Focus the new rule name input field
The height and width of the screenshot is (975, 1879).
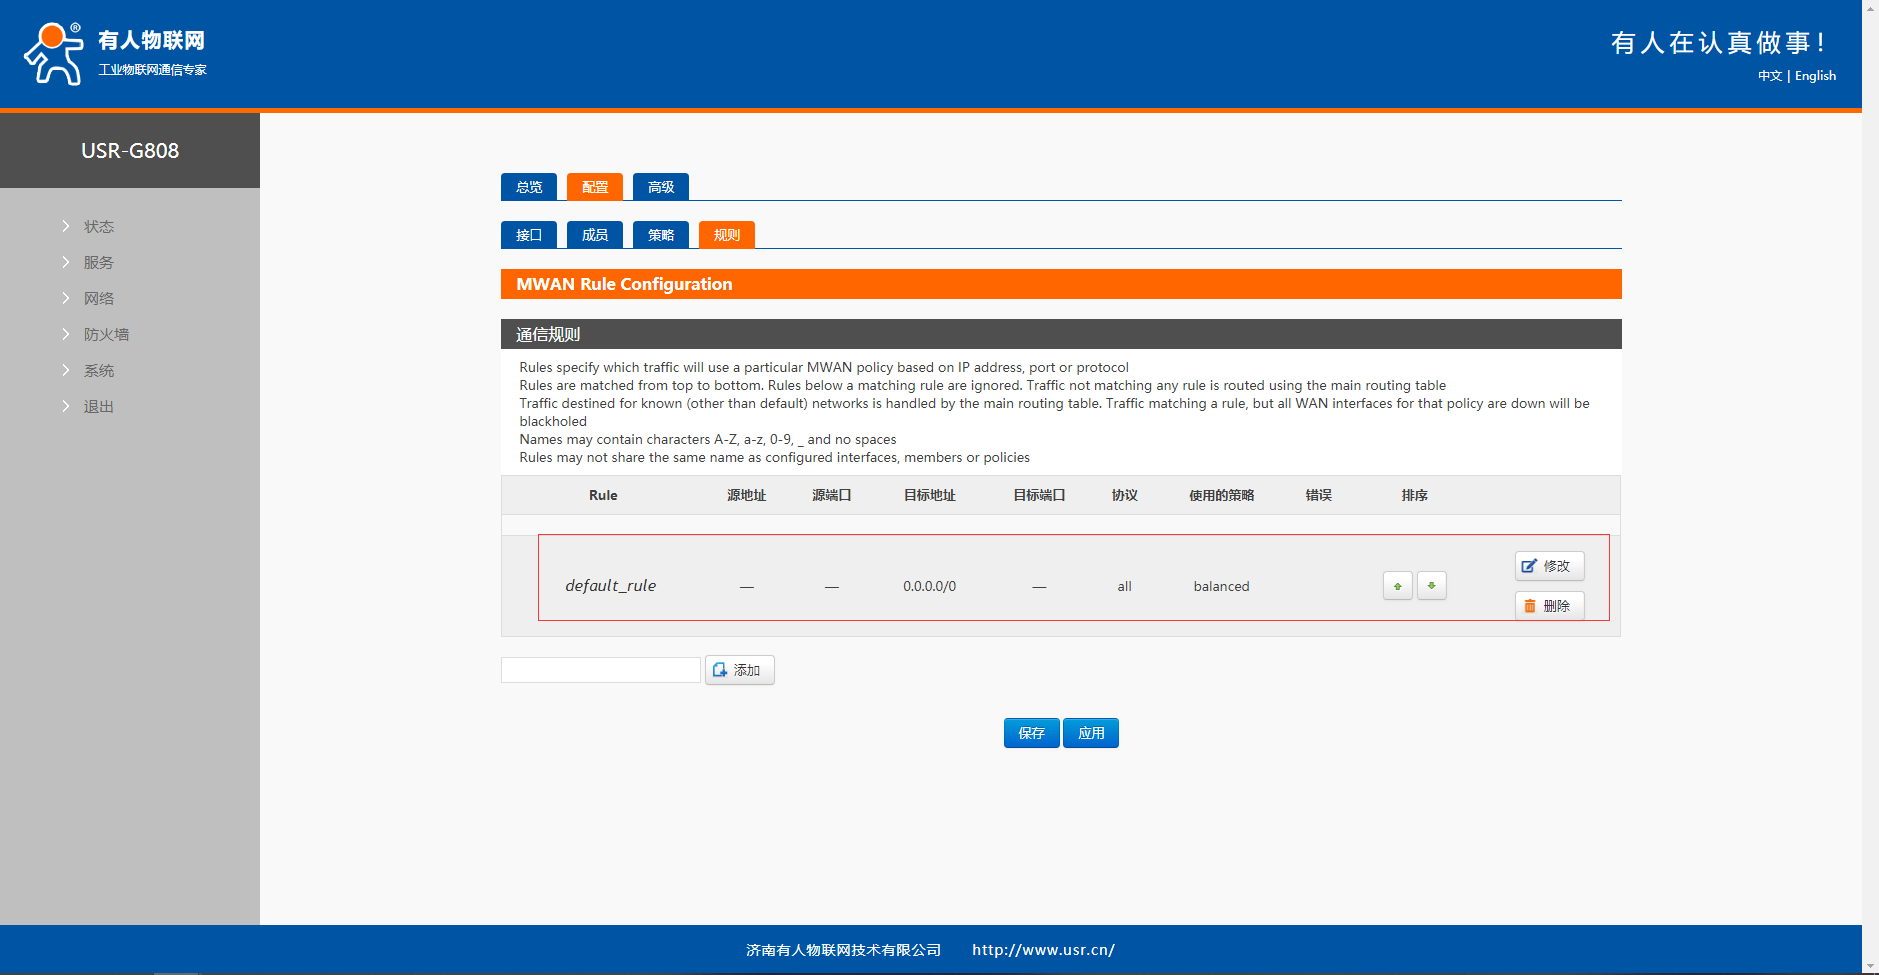pos(600,670)
